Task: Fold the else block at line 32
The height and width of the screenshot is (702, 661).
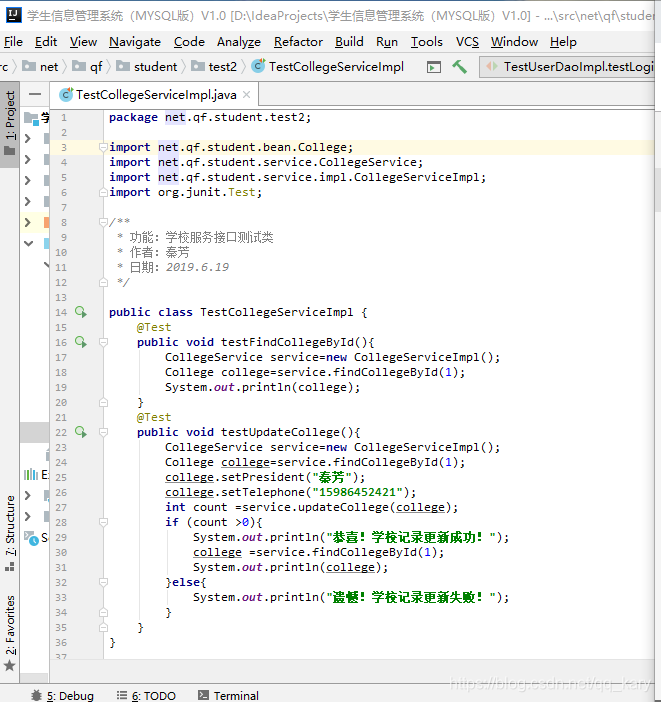Action: (103, 582)
